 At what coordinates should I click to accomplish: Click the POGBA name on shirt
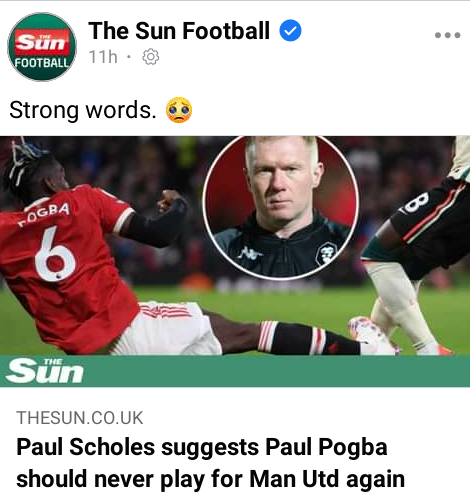point(44,215)
